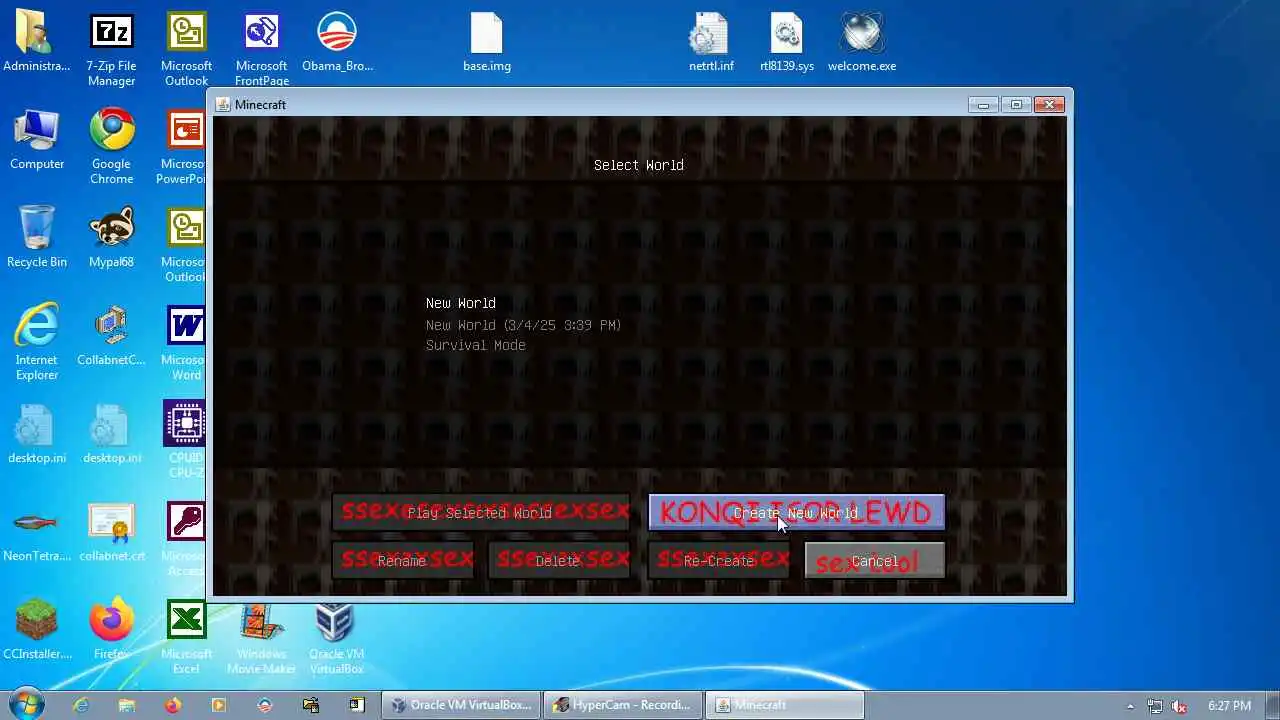Select the welcome.exe desktop icon
1280x720 pixels.
point(862,42)
